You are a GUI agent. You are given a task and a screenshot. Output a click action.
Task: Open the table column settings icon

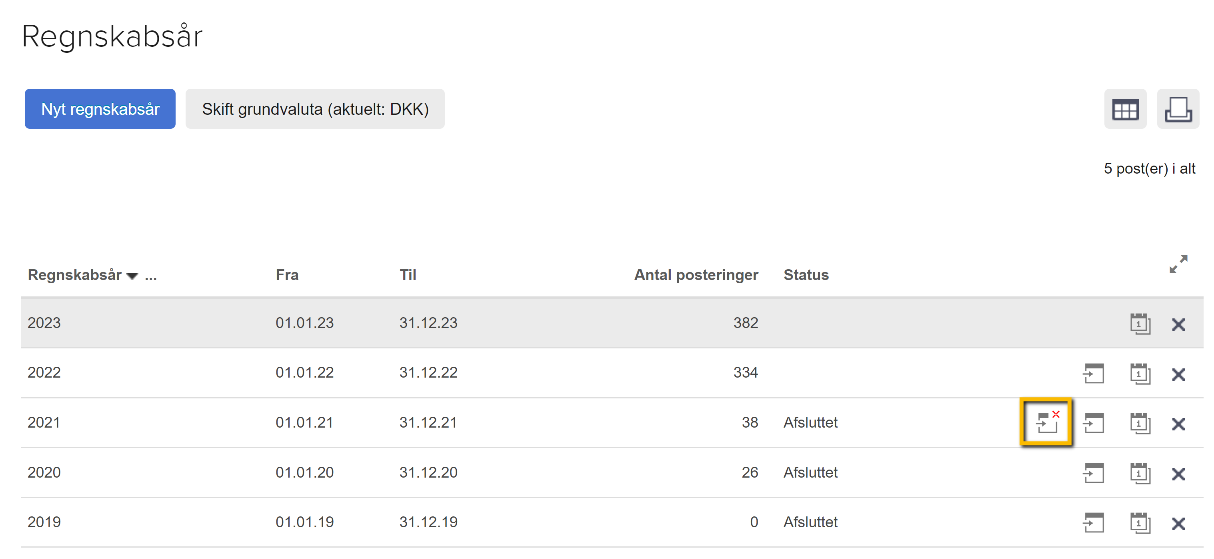1125,110
